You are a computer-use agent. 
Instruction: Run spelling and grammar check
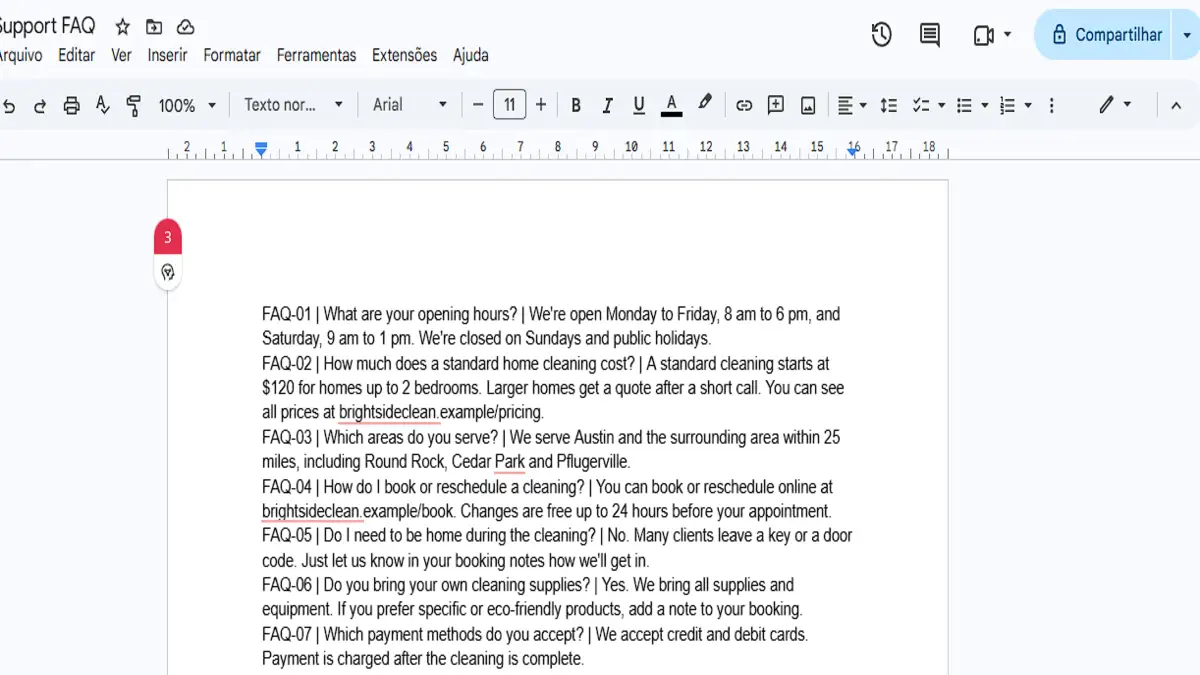pos(102,105)
